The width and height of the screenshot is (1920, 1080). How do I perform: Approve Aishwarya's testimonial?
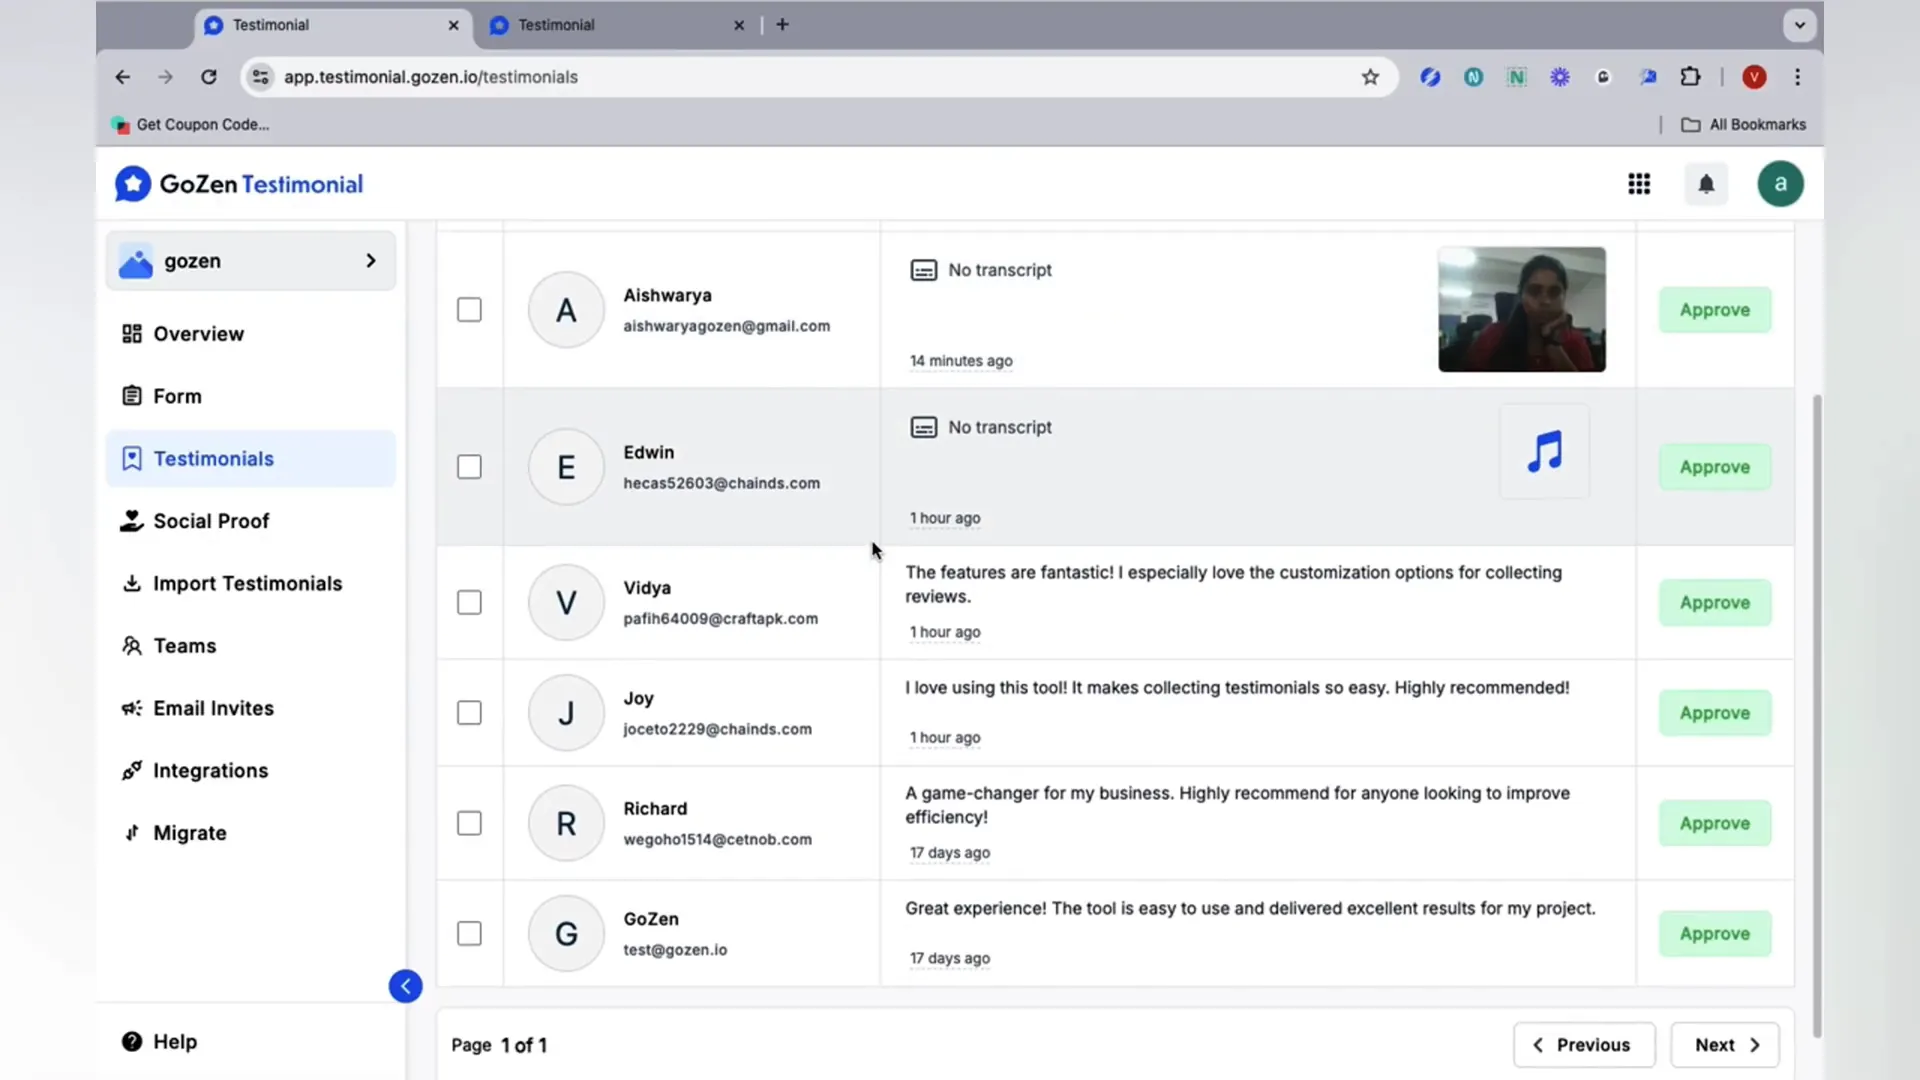pyautogui.click(x=1714, y=310)
